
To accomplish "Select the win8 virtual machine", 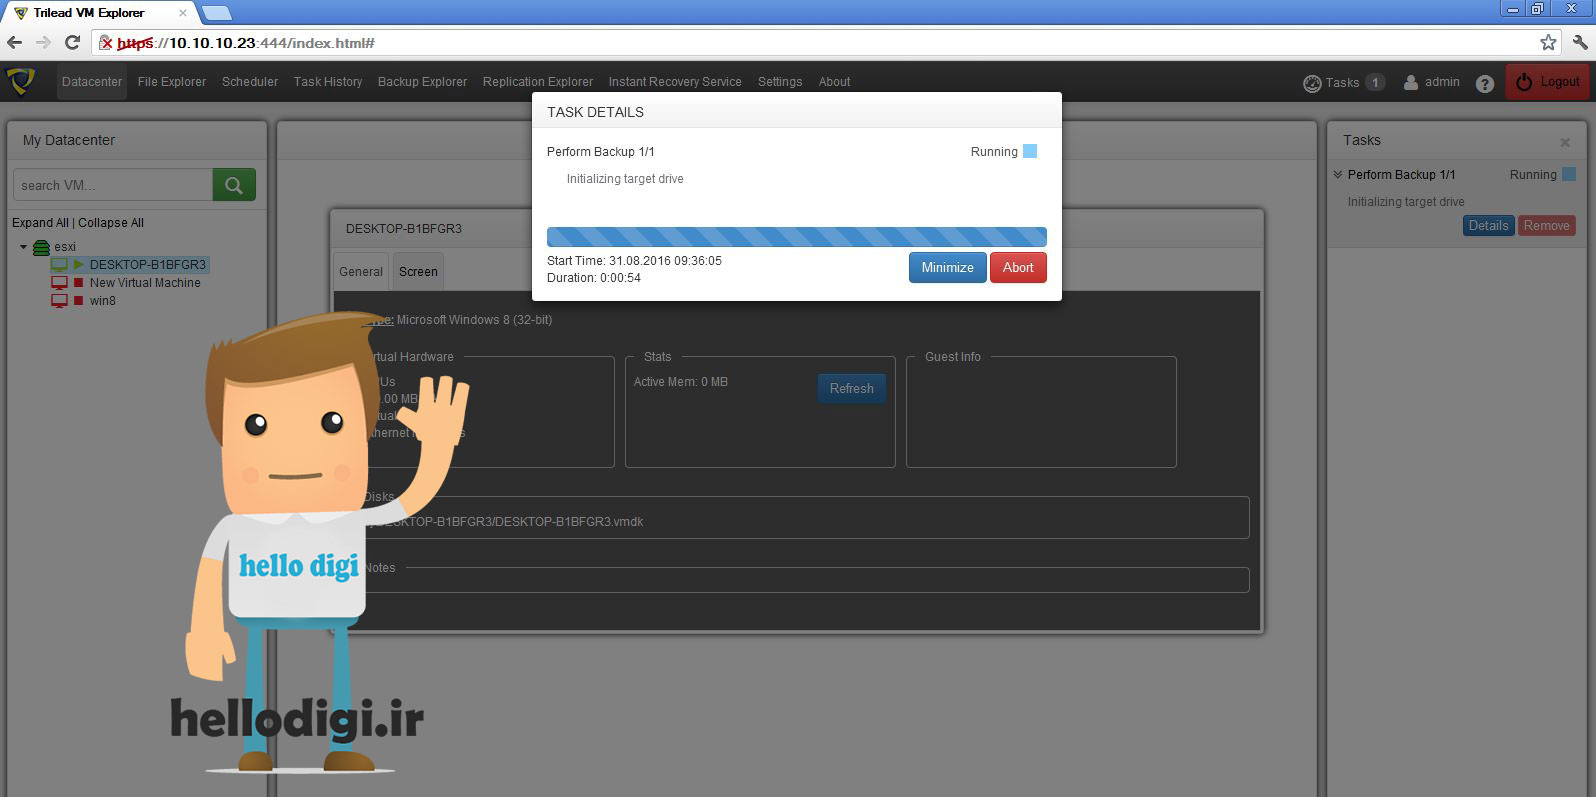I will click(103, 301).
